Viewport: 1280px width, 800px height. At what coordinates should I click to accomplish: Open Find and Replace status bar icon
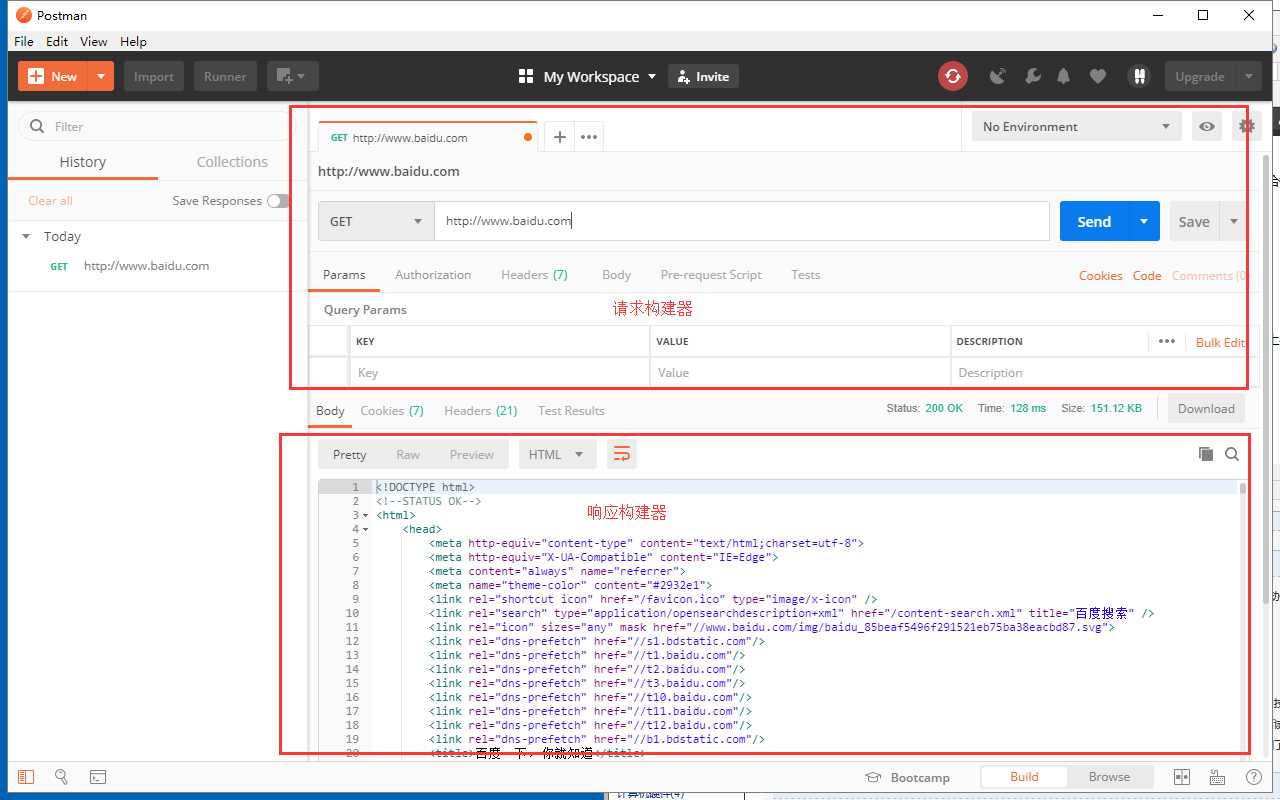(61, 776)
